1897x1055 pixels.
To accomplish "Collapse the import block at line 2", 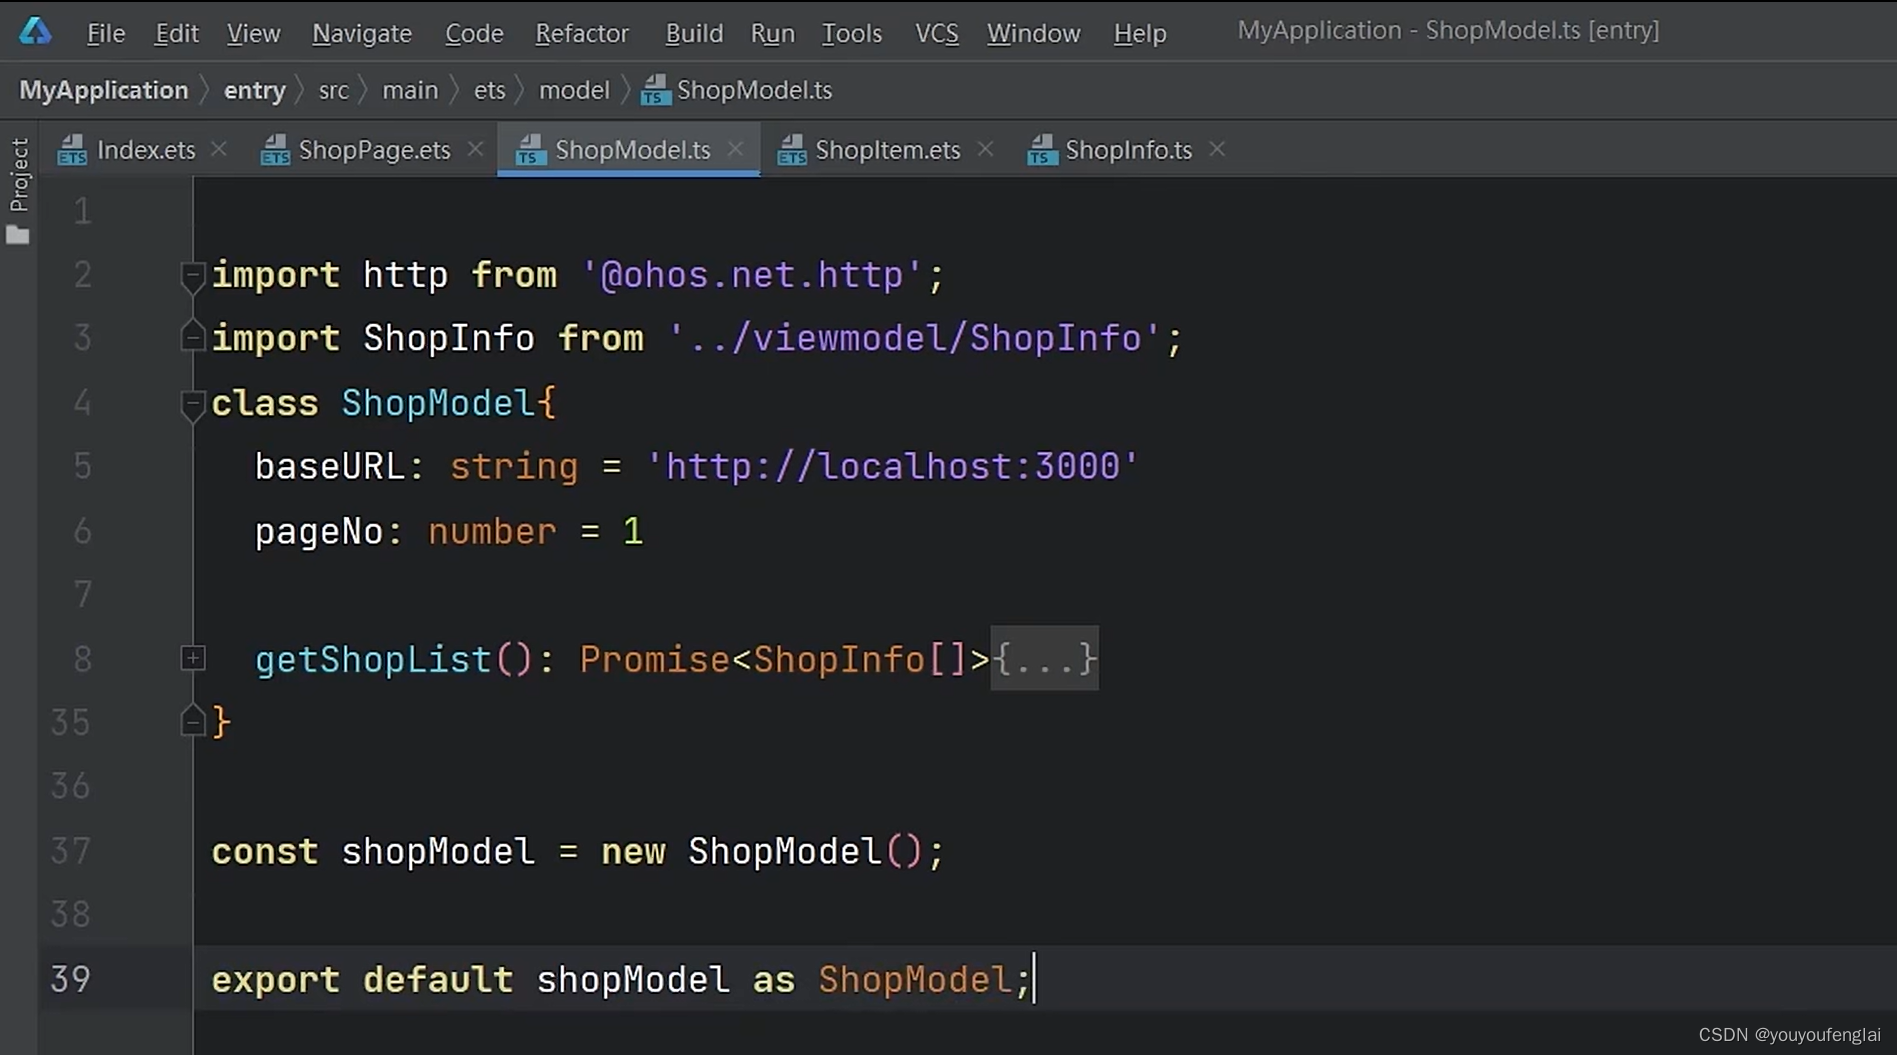I will pyautogui.click(x=193, y=276).
